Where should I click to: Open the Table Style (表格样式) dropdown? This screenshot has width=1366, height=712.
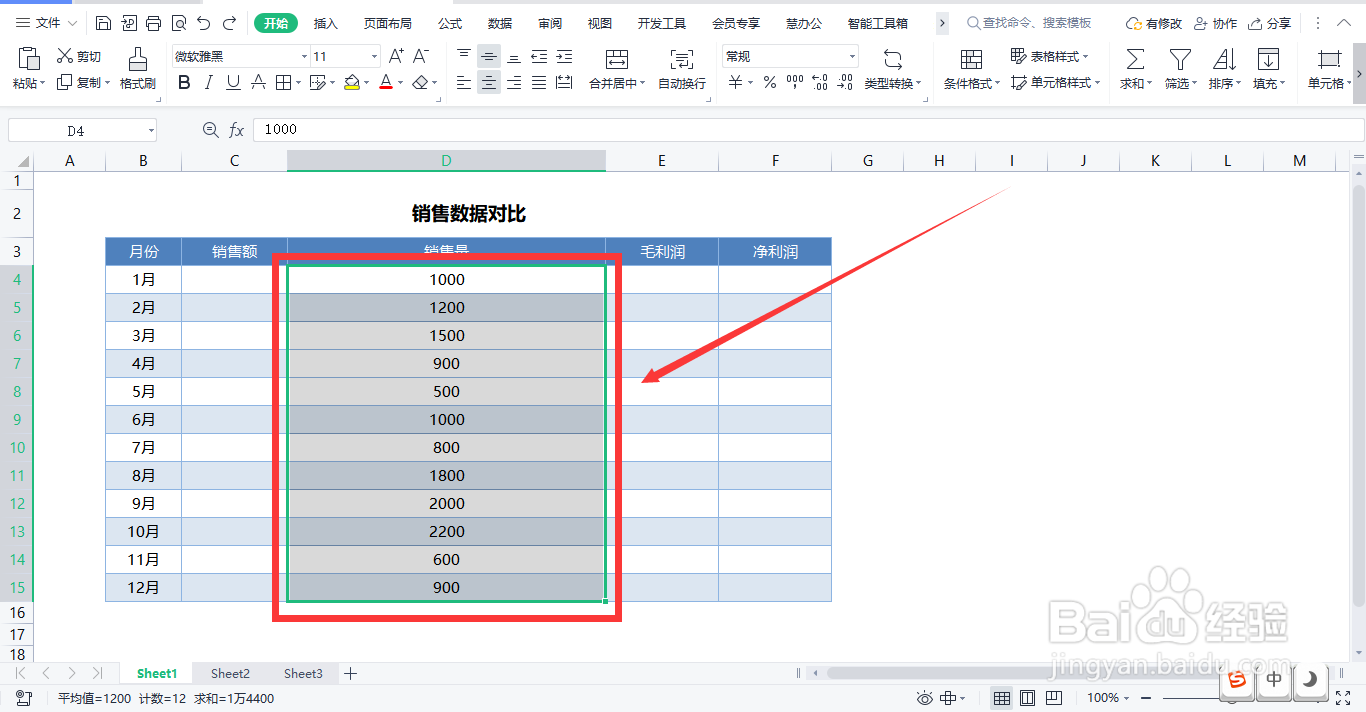[x=1049, y=57]
